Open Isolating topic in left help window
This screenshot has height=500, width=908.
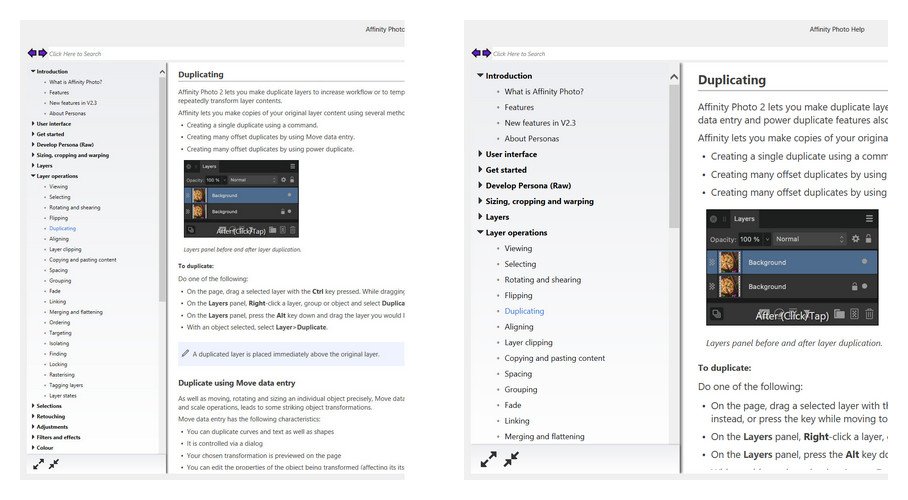pos(59,343)
